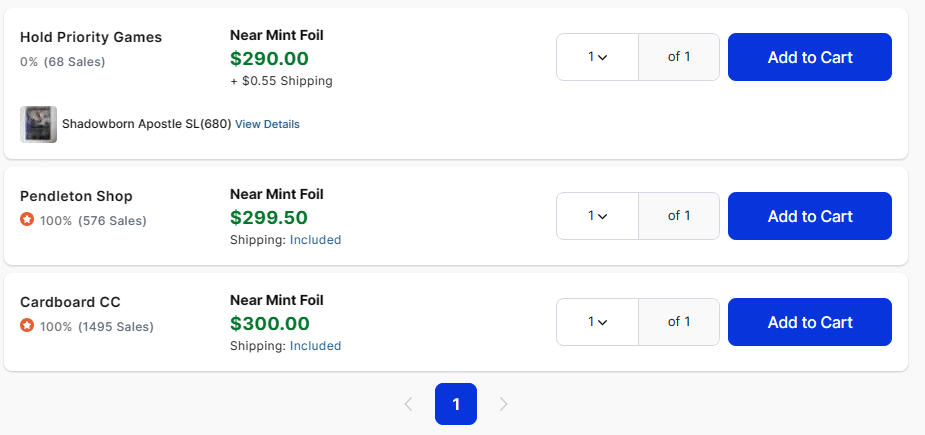Click View Details link for Shadowborn Apostle

(x=267, y=125)
